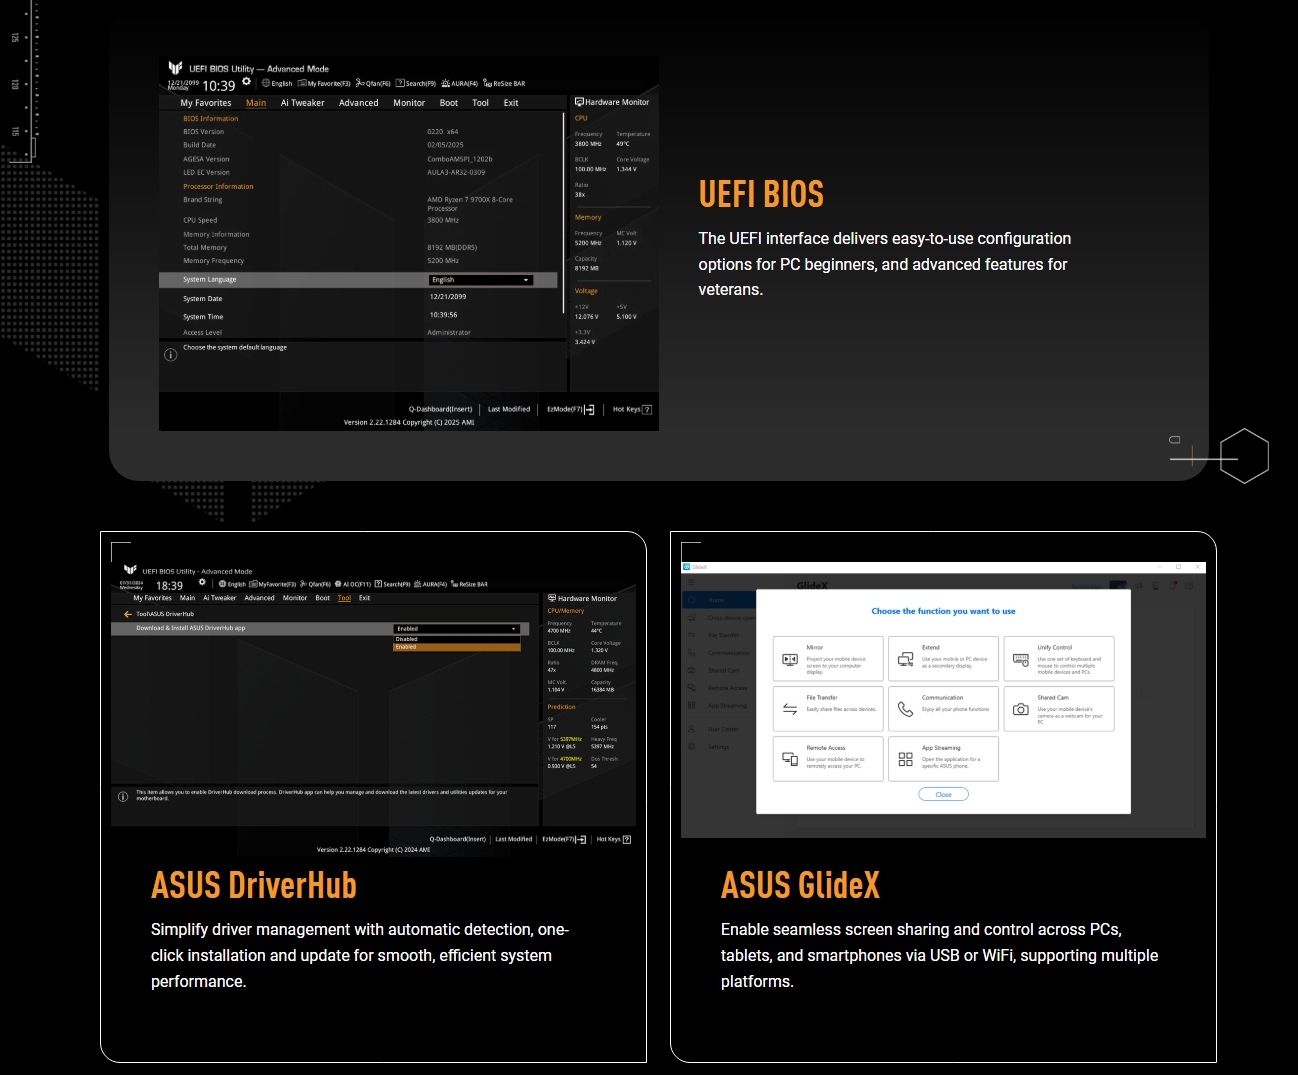Image resolution: width=1298 pixels, height=1075 pixels.
Task: Click the Hardware Monitor header in upper BIOS
Action: pos(612,102)
